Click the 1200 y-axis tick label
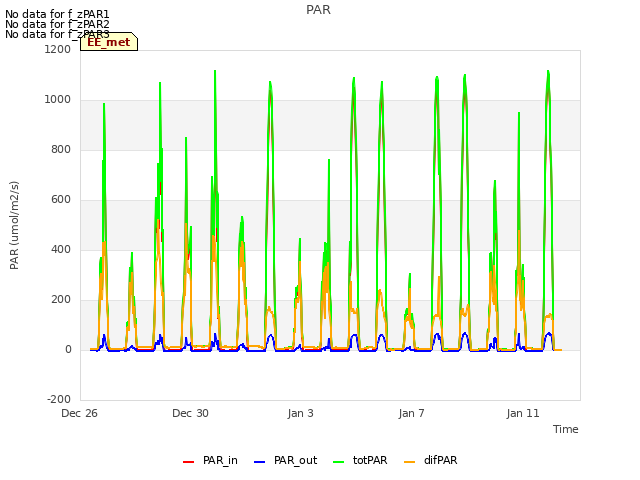 (58, 49)
